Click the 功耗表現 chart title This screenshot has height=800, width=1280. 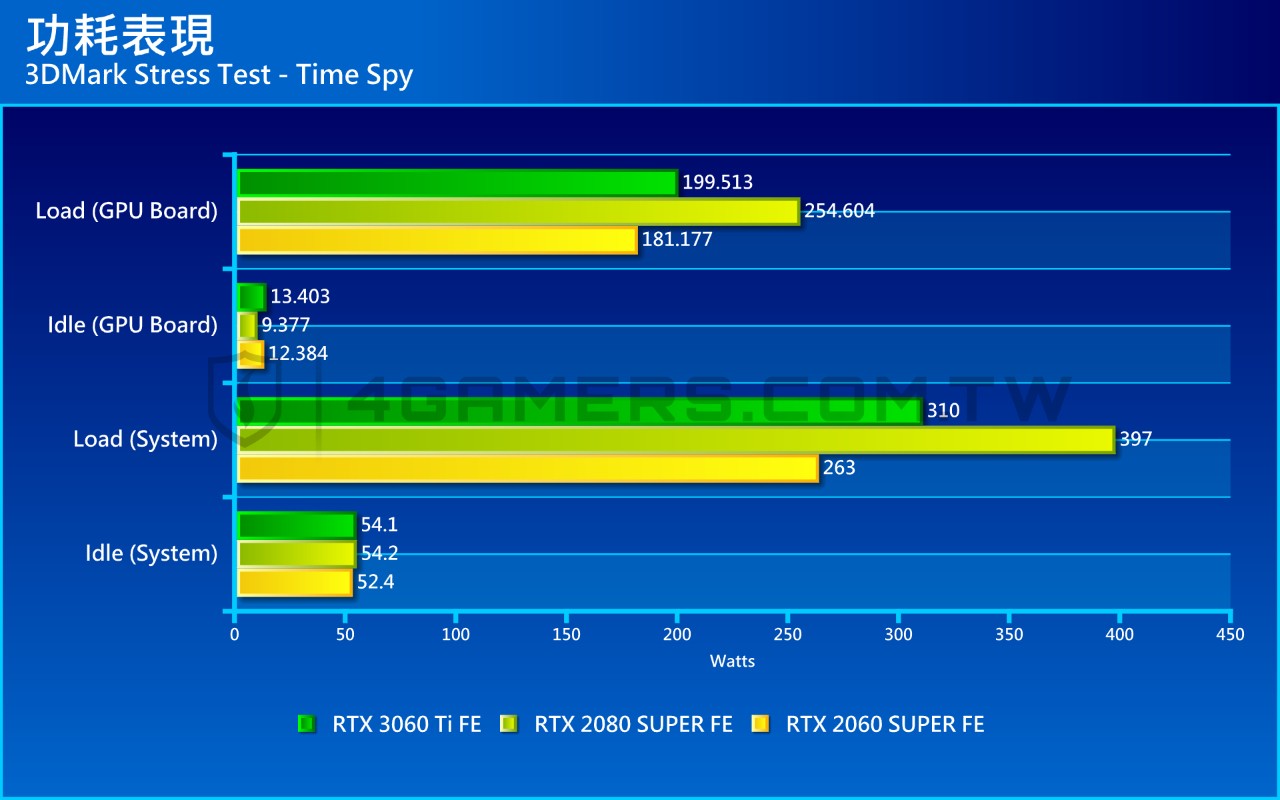click(119, 35)
